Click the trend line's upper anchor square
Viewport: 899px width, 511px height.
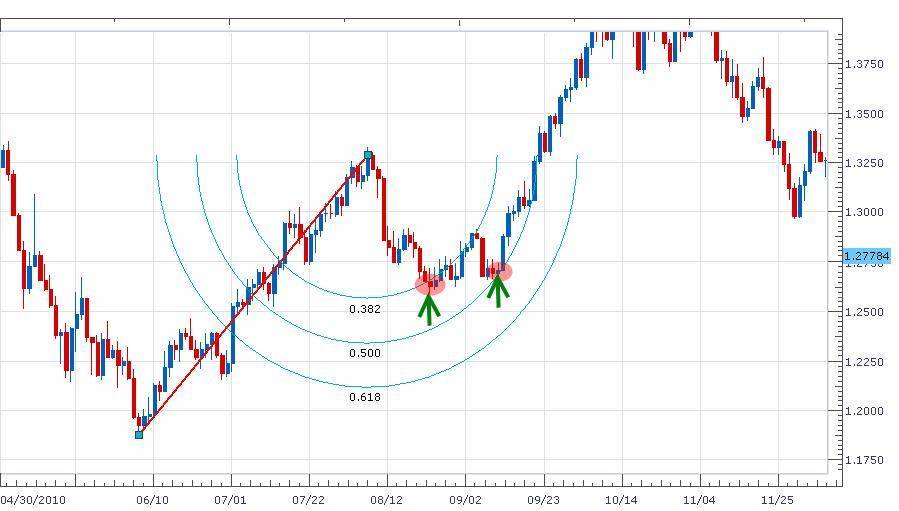[369, 155]
